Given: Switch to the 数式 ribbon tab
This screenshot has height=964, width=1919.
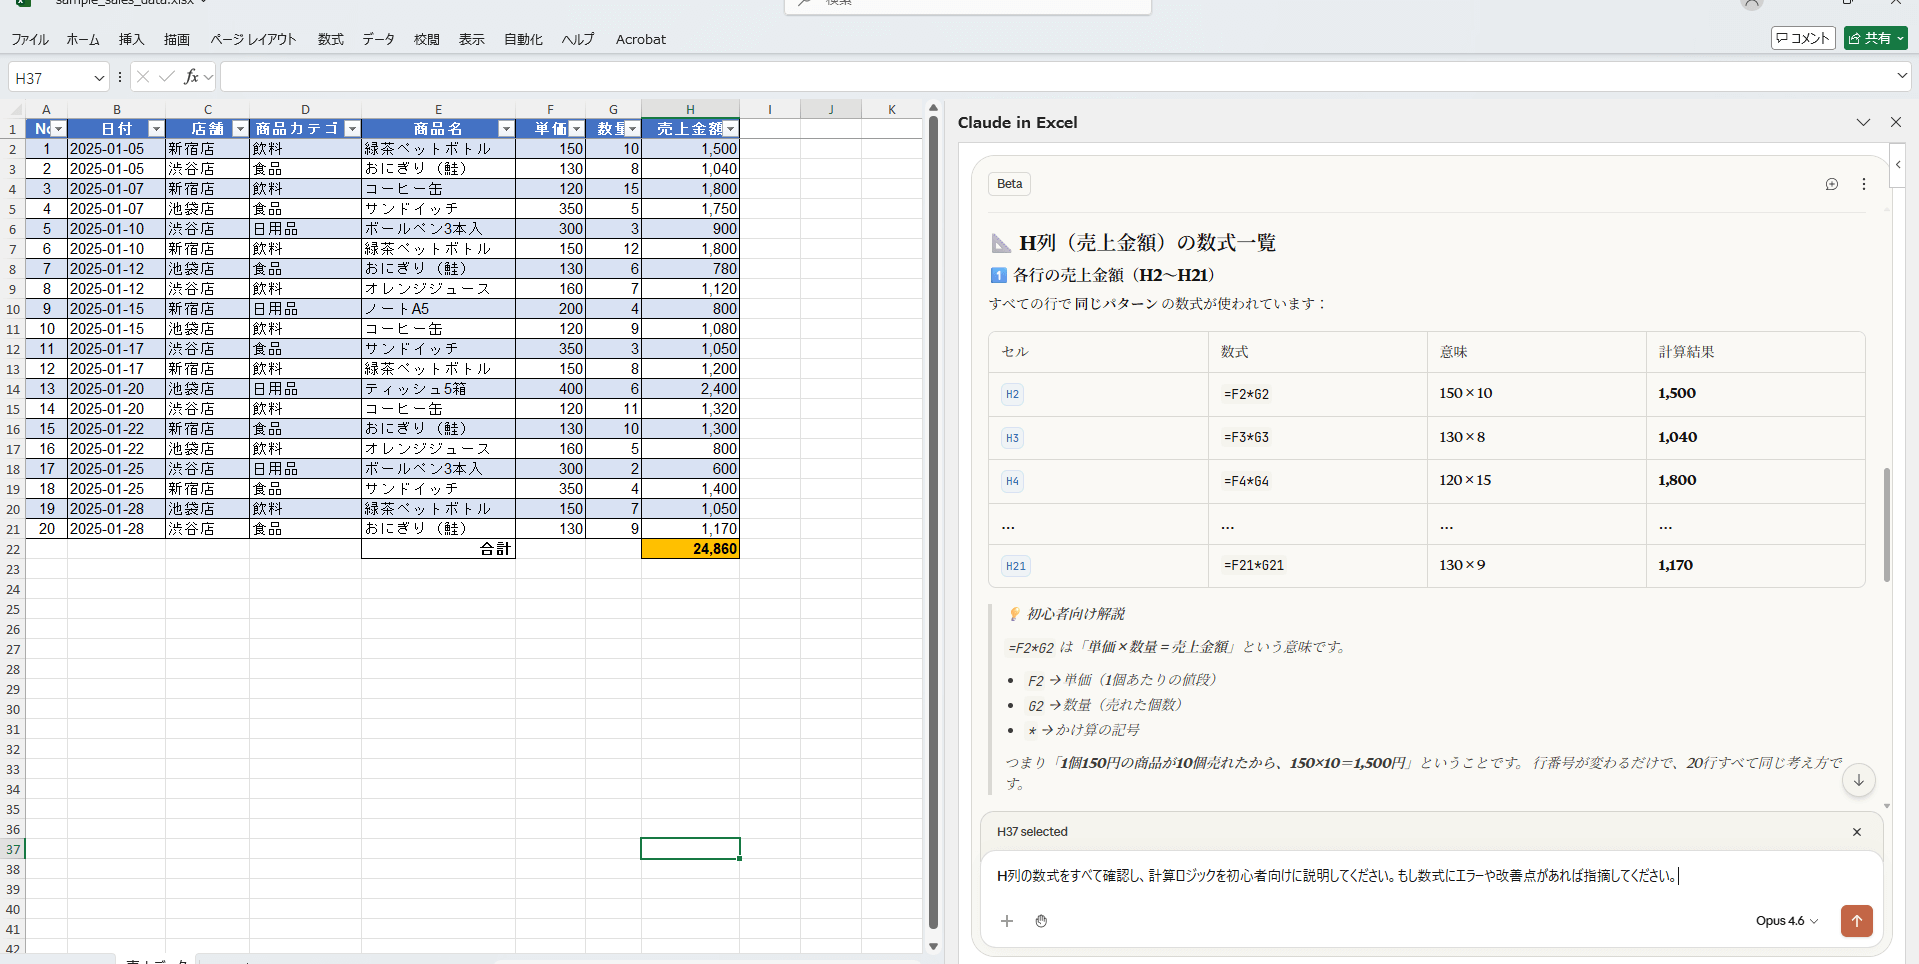Looking at the screenshot, I should [330, 40].
